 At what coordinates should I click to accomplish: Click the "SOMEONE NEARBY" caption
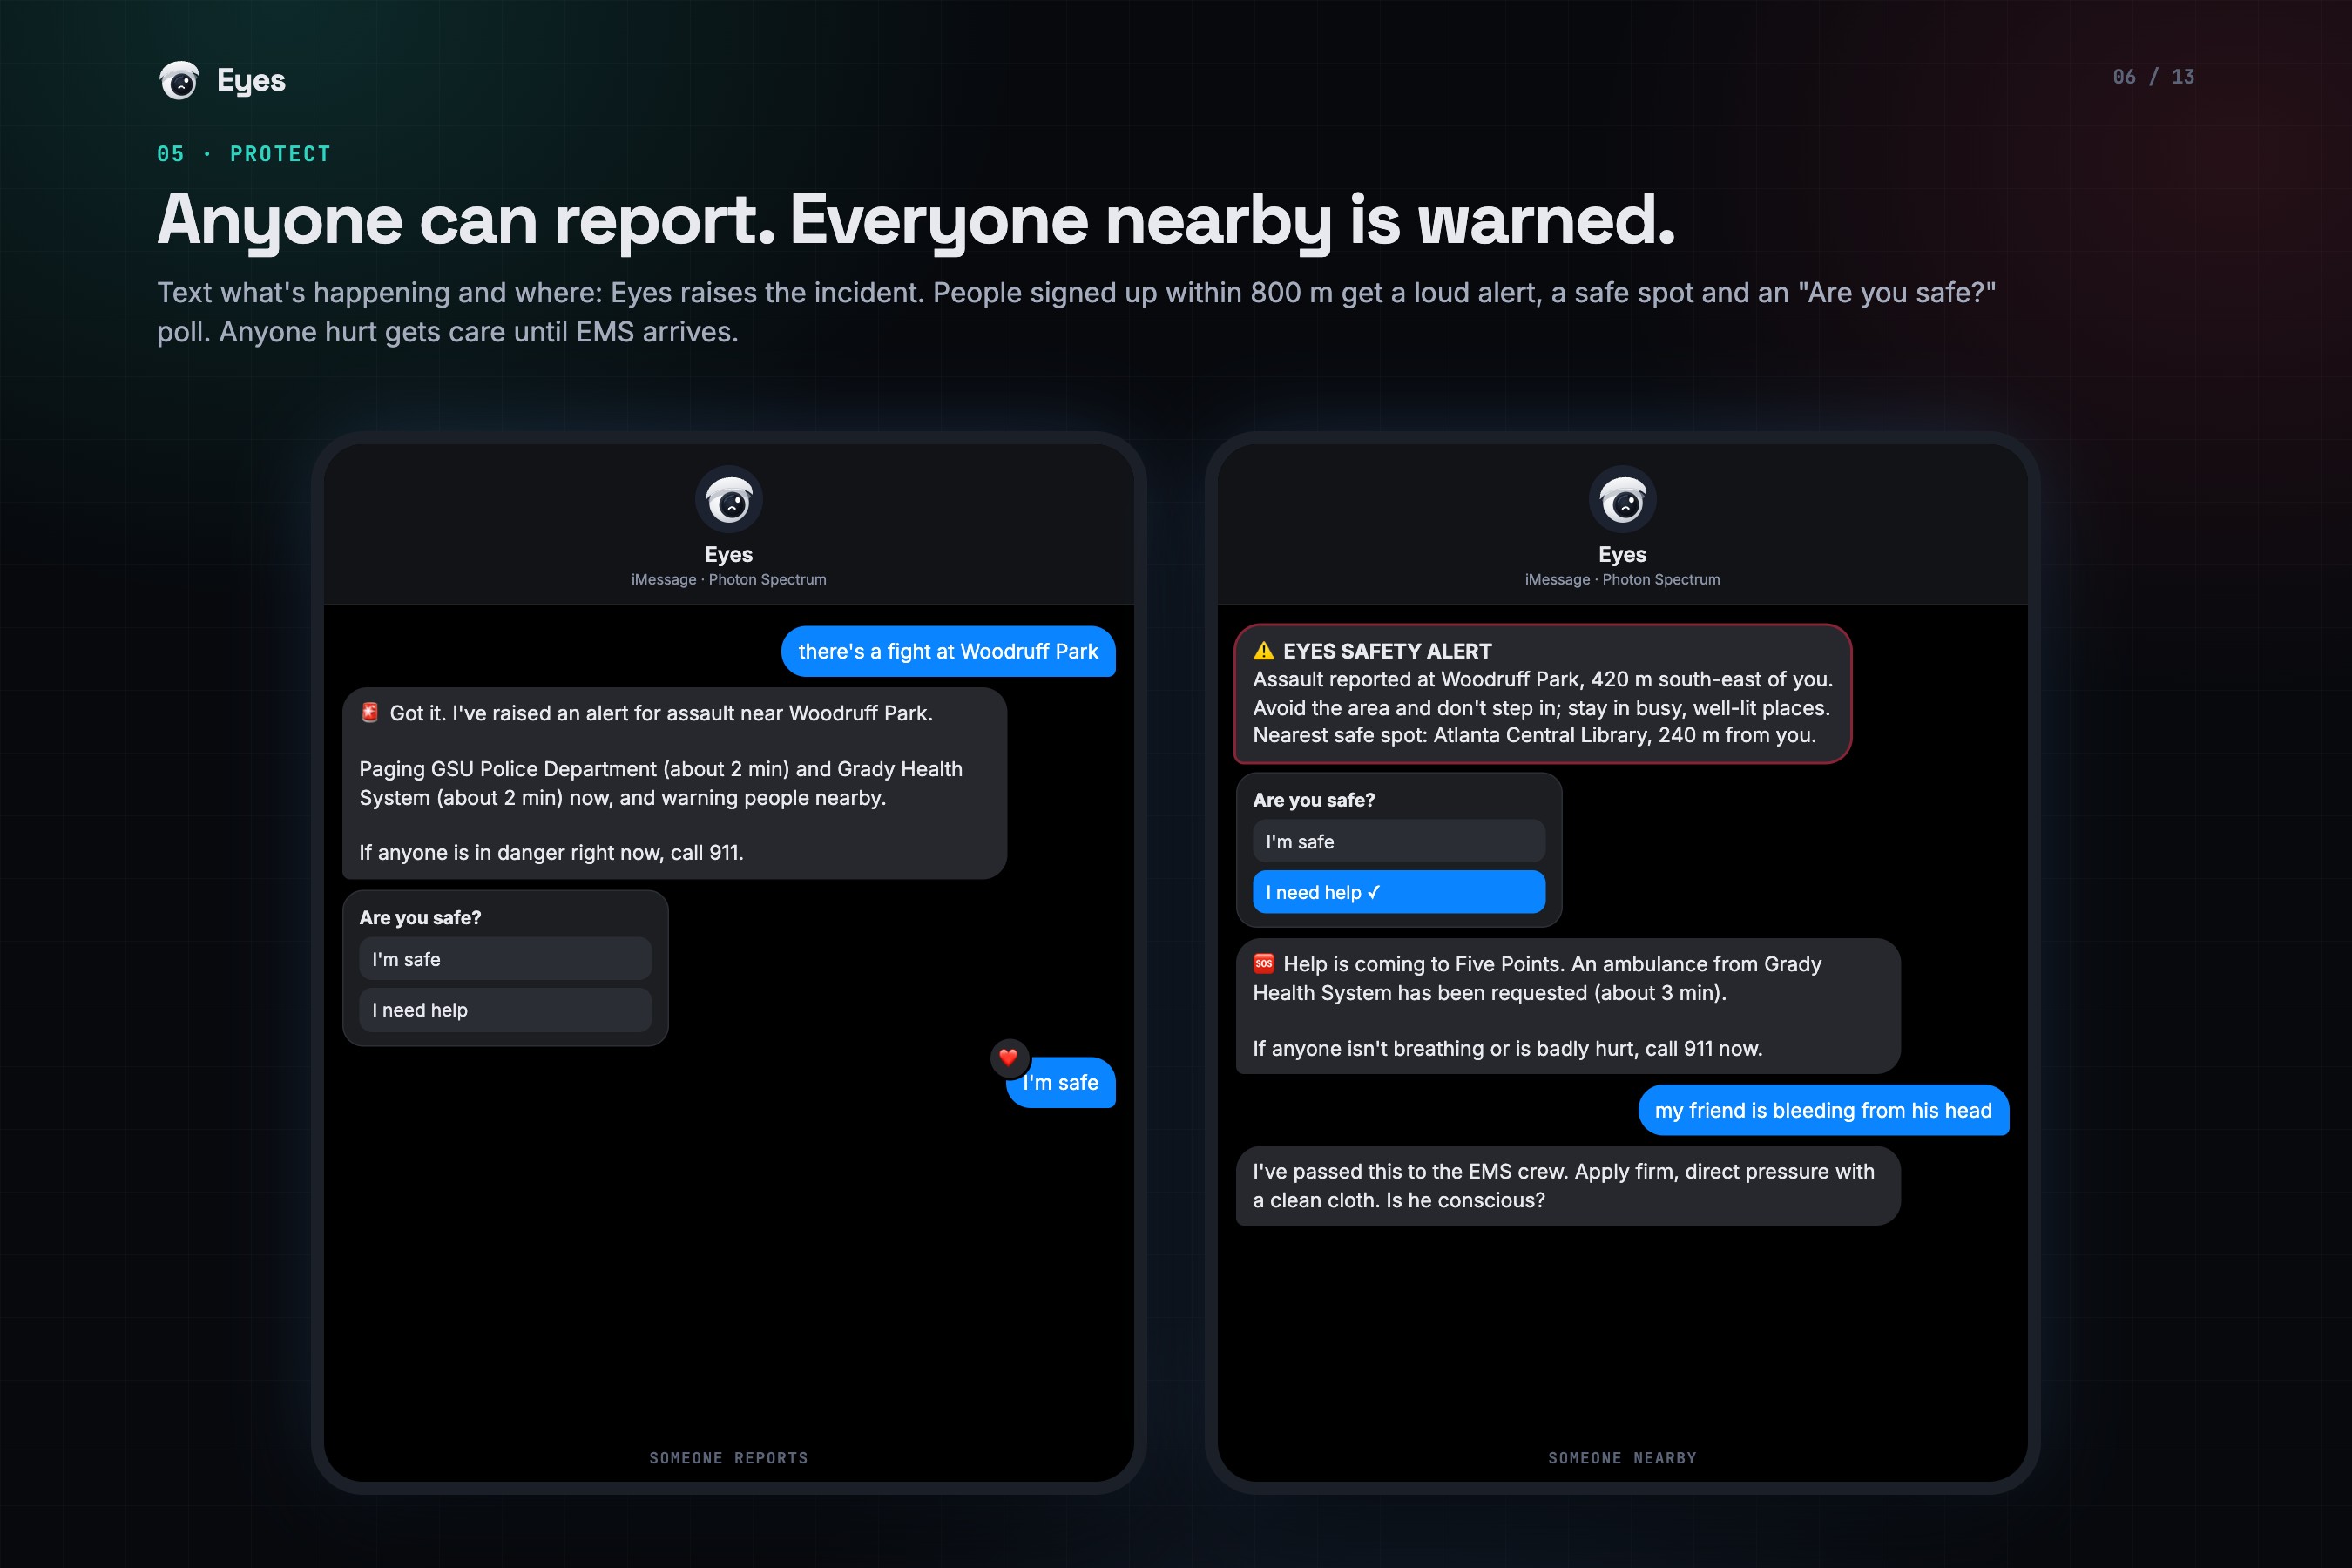1622,1458
